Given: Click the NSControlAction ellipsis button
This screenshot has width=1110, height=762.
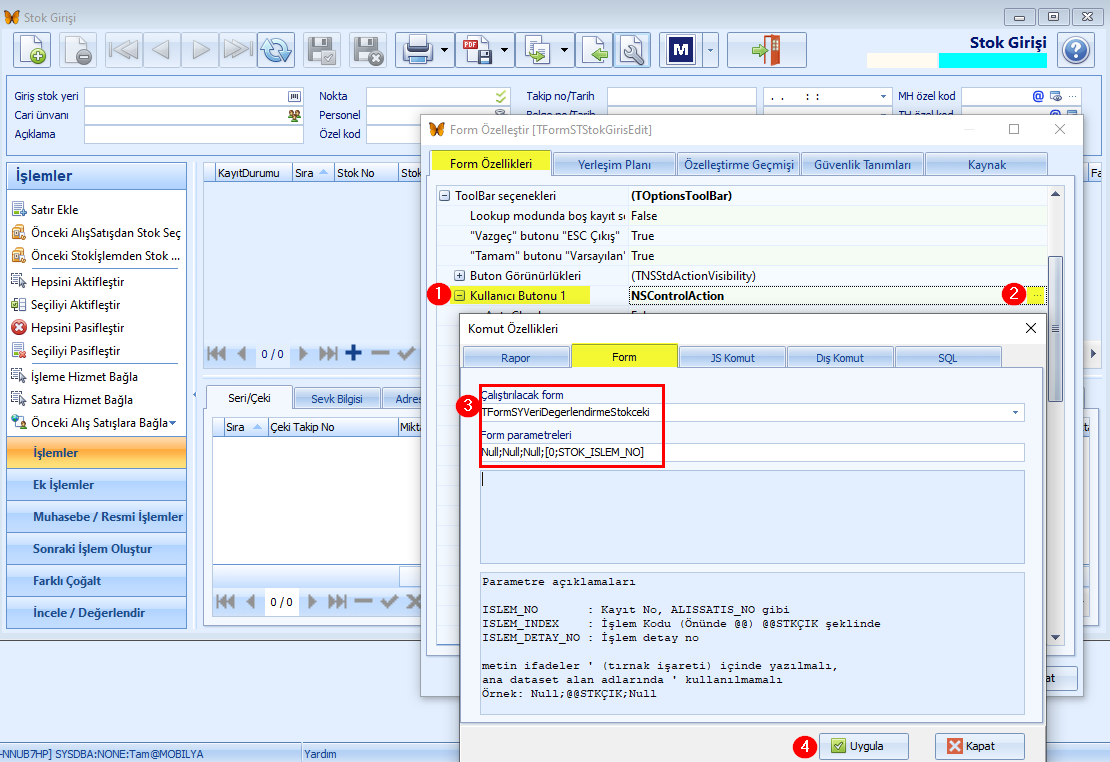Looking at the screenshot, I should point(1037,295).
